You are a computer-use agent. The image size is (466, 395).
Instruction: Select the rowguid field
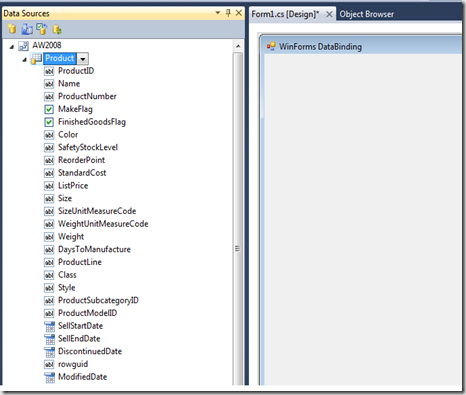[73, 364]
